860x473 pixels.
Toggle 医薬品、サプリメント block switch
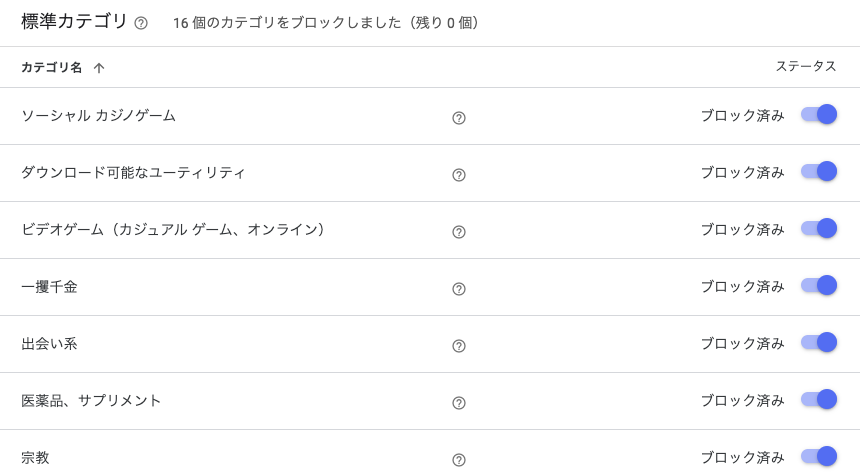[x=819, y=400]
